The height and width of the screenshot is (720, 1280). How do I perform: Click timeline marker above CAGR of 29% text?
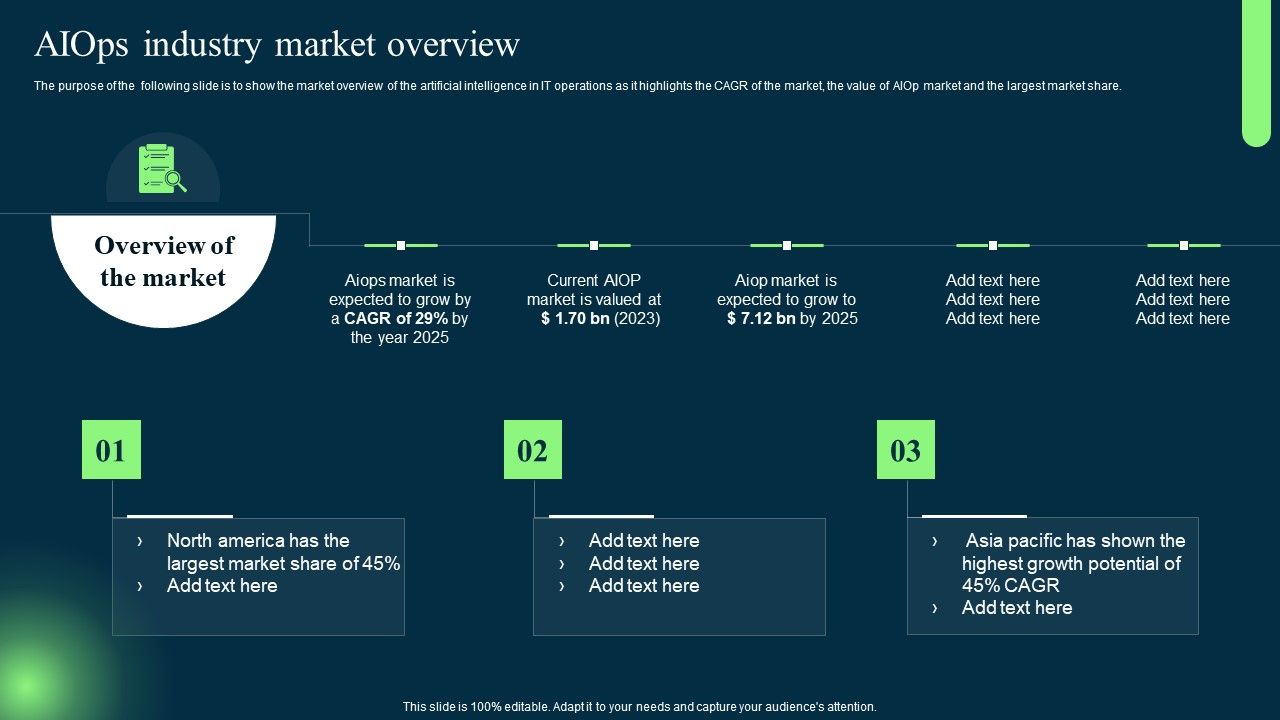[x=401, y=245]
